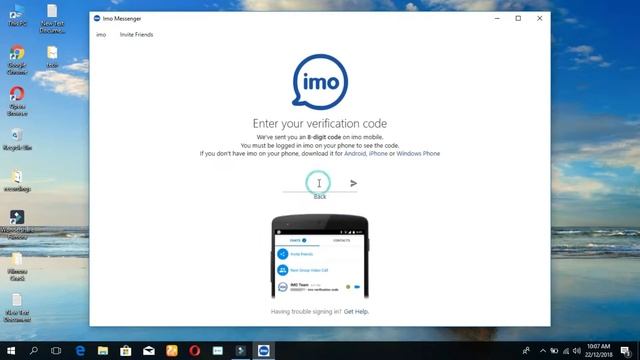This screenshot has width=640, height=360.
Task: Click Imo Messenger title bar app icon
Action: 97,18
